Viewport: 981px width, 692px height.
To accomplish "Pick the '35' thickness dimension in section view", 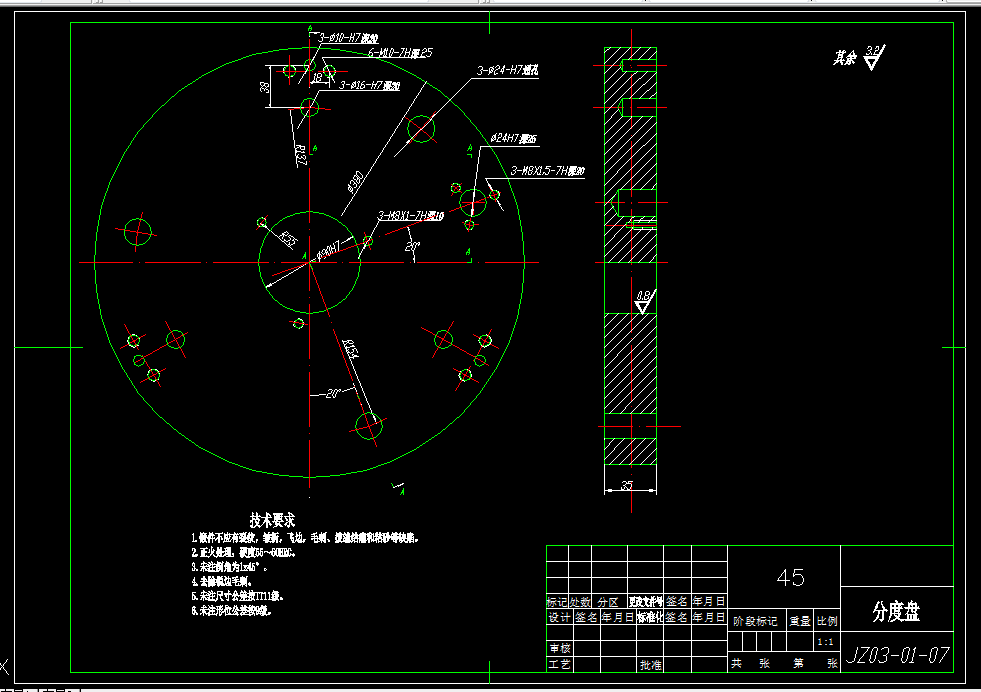I will click(627, 486).
